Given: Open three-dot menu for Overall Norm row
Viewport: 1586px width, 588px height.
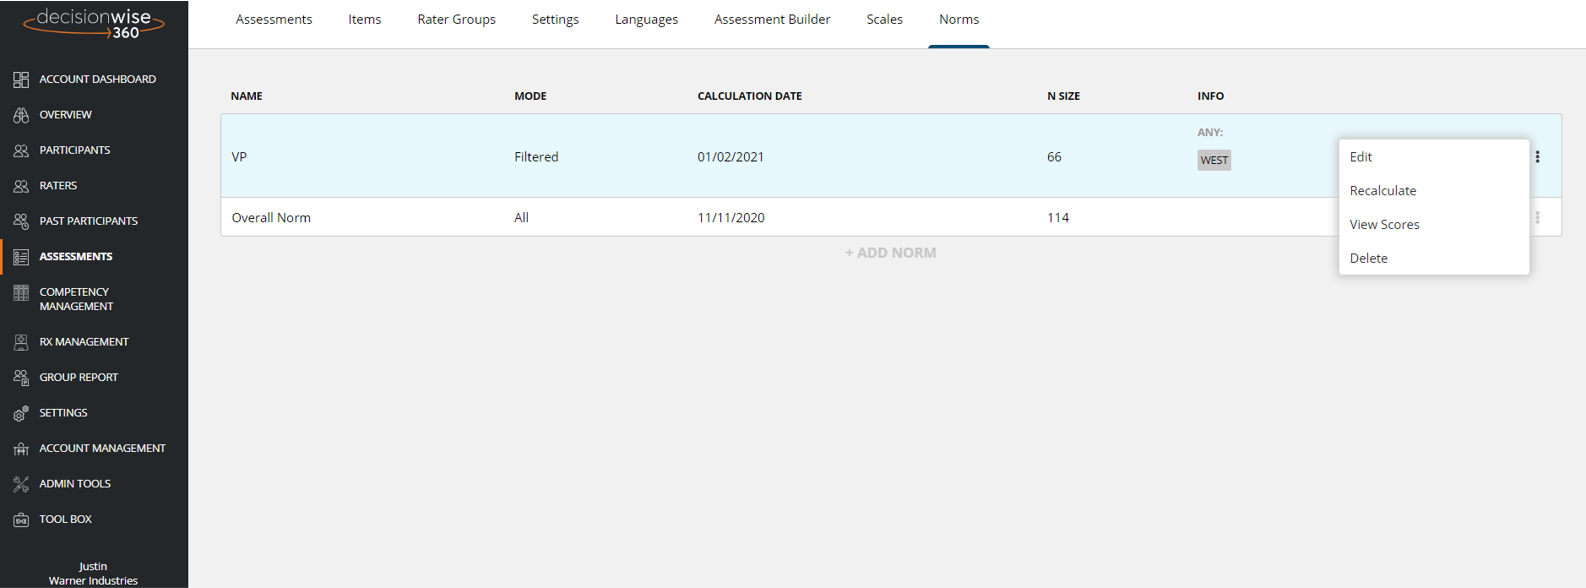Looking at the screenshot, I should (1537, 217).
